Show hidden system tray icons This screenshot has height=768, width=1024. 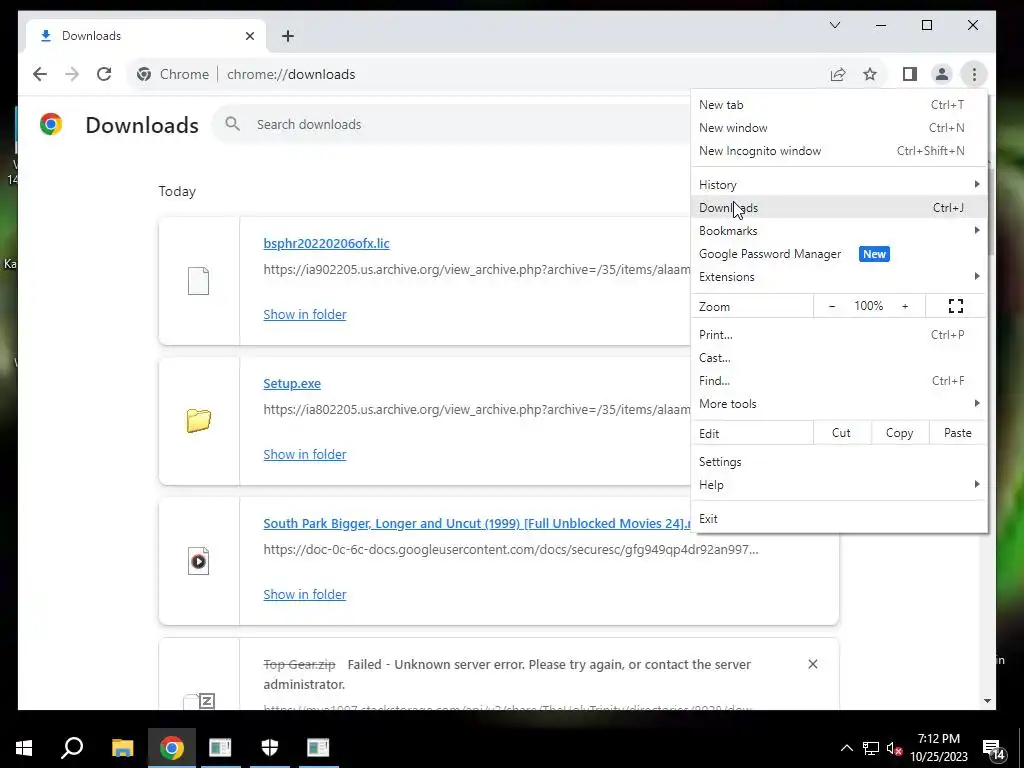[846, 748]
